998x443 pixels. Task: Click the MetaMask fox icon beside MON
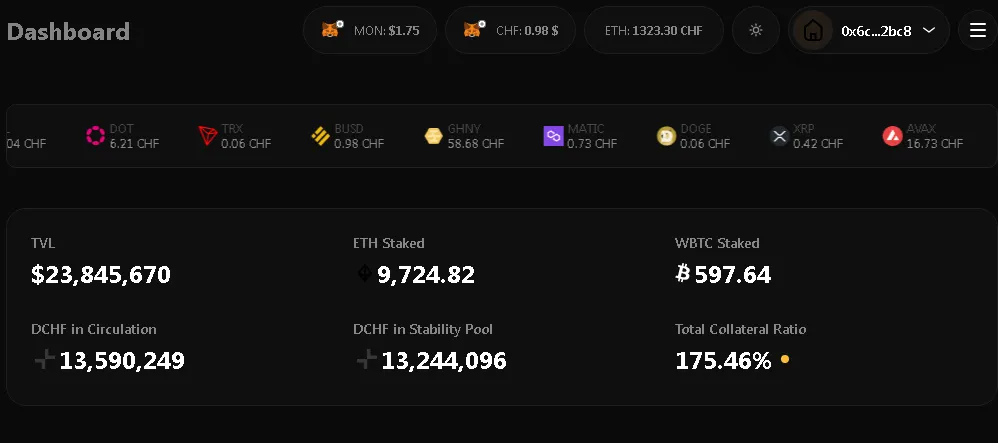[332, 29]
